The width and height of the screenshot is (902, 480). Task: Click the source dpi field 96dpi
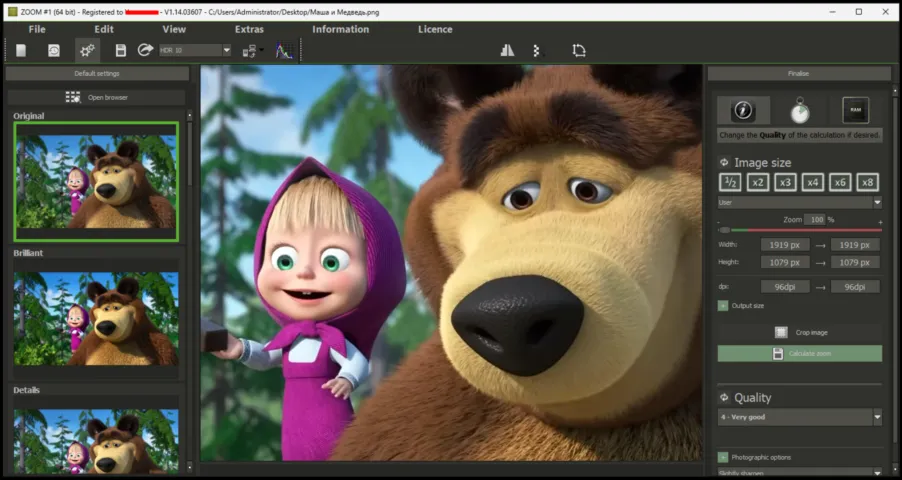[x=785, y=287]
